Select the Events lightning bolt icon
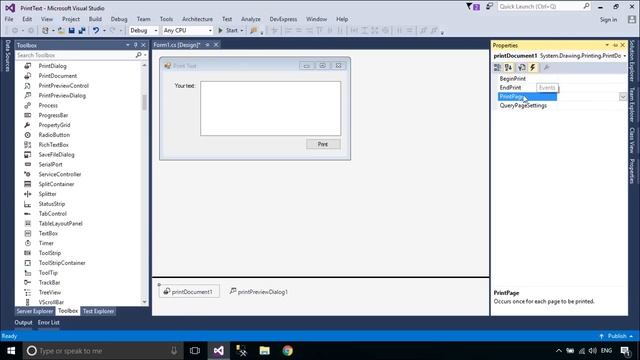The height and width of the screenshot is (360, 640). click(533, 68)
